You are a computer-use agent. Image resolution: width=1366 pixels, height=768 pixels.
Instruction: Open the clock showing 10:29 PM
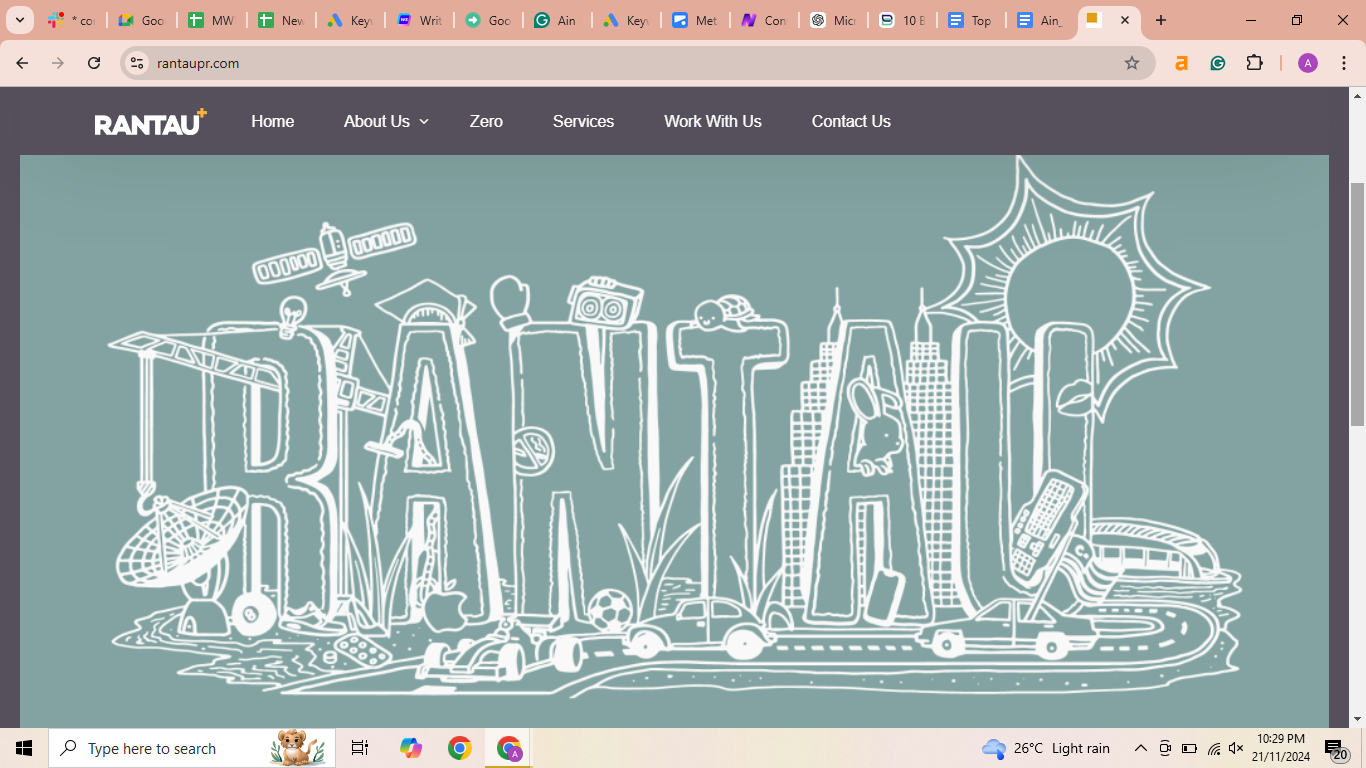click(1281, 748)
